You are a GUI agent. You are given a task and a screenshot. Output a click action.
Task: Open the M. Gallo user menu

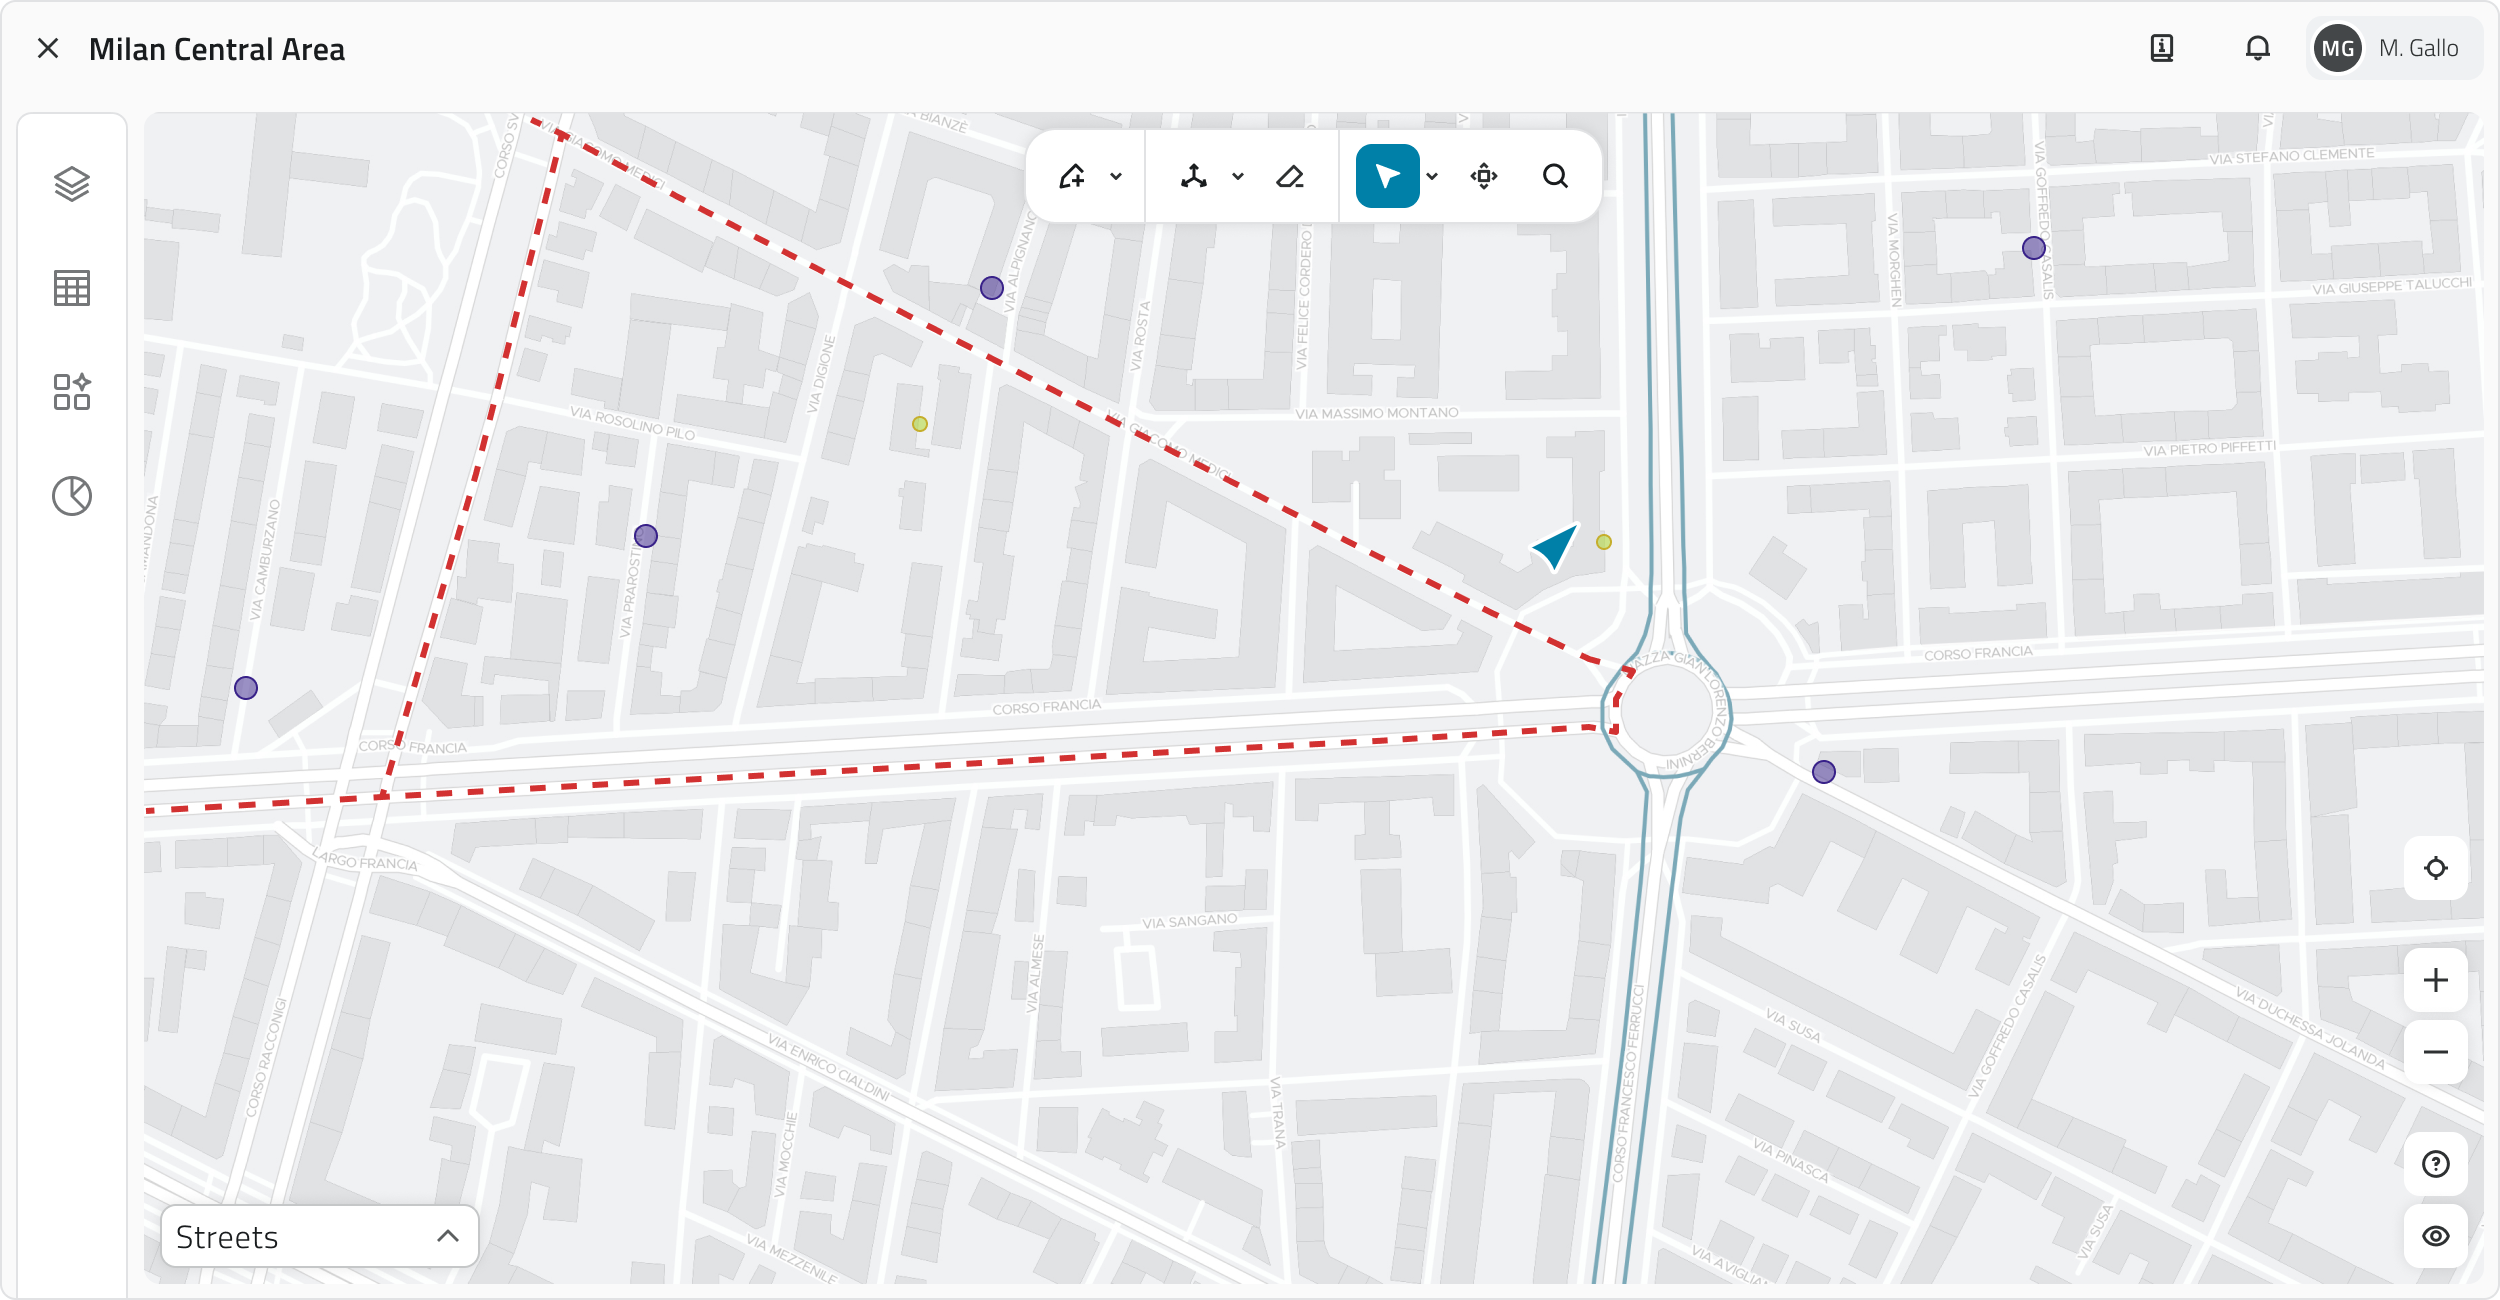2391,47
